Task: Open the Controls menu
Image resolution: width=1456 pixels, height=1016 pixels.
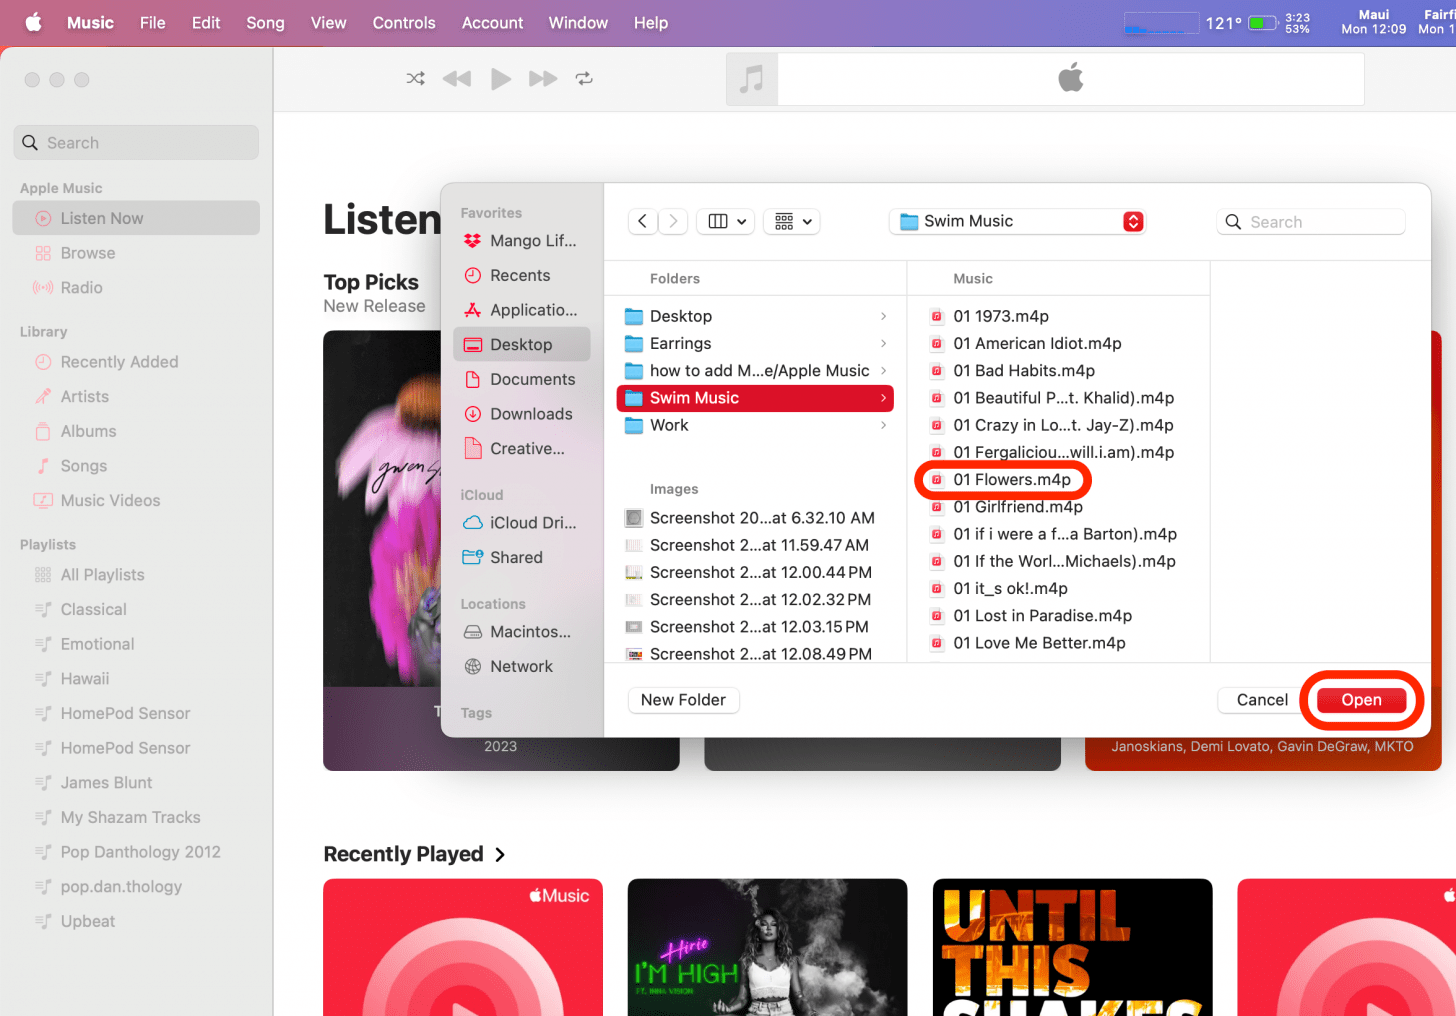Action: (404, 23)
